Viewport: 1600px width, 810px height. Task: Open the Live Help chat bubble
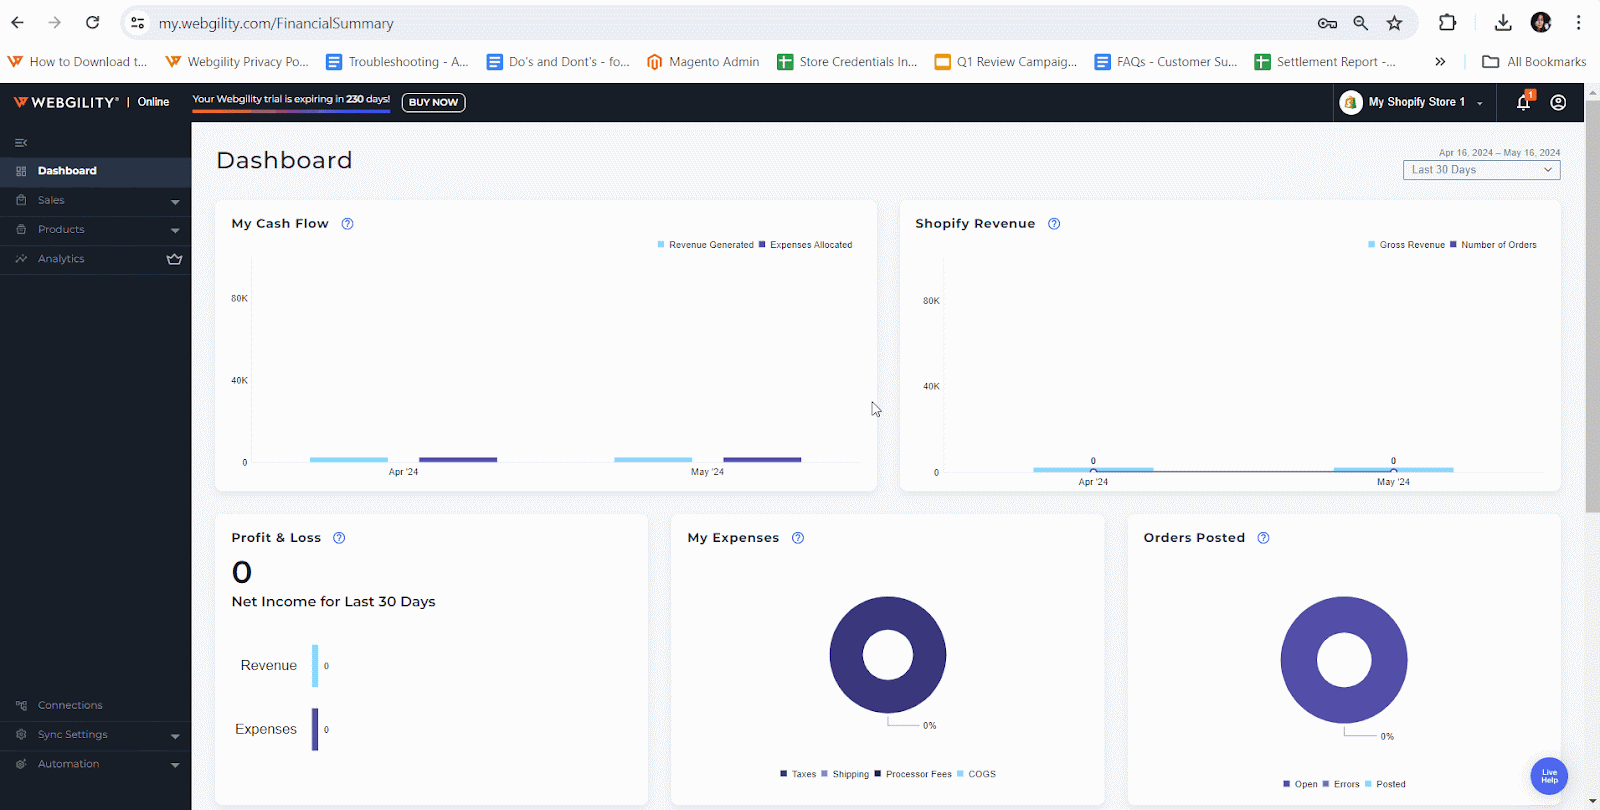(1548, 776)
